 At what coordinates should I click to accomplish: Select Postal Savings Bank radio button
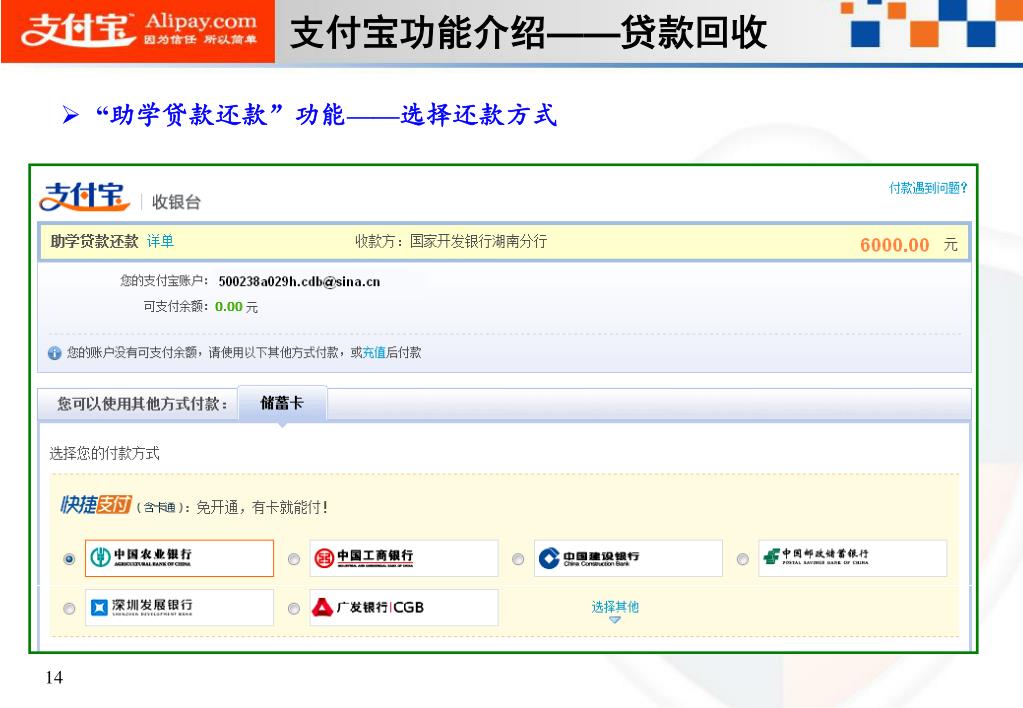(x=742, y=559)
